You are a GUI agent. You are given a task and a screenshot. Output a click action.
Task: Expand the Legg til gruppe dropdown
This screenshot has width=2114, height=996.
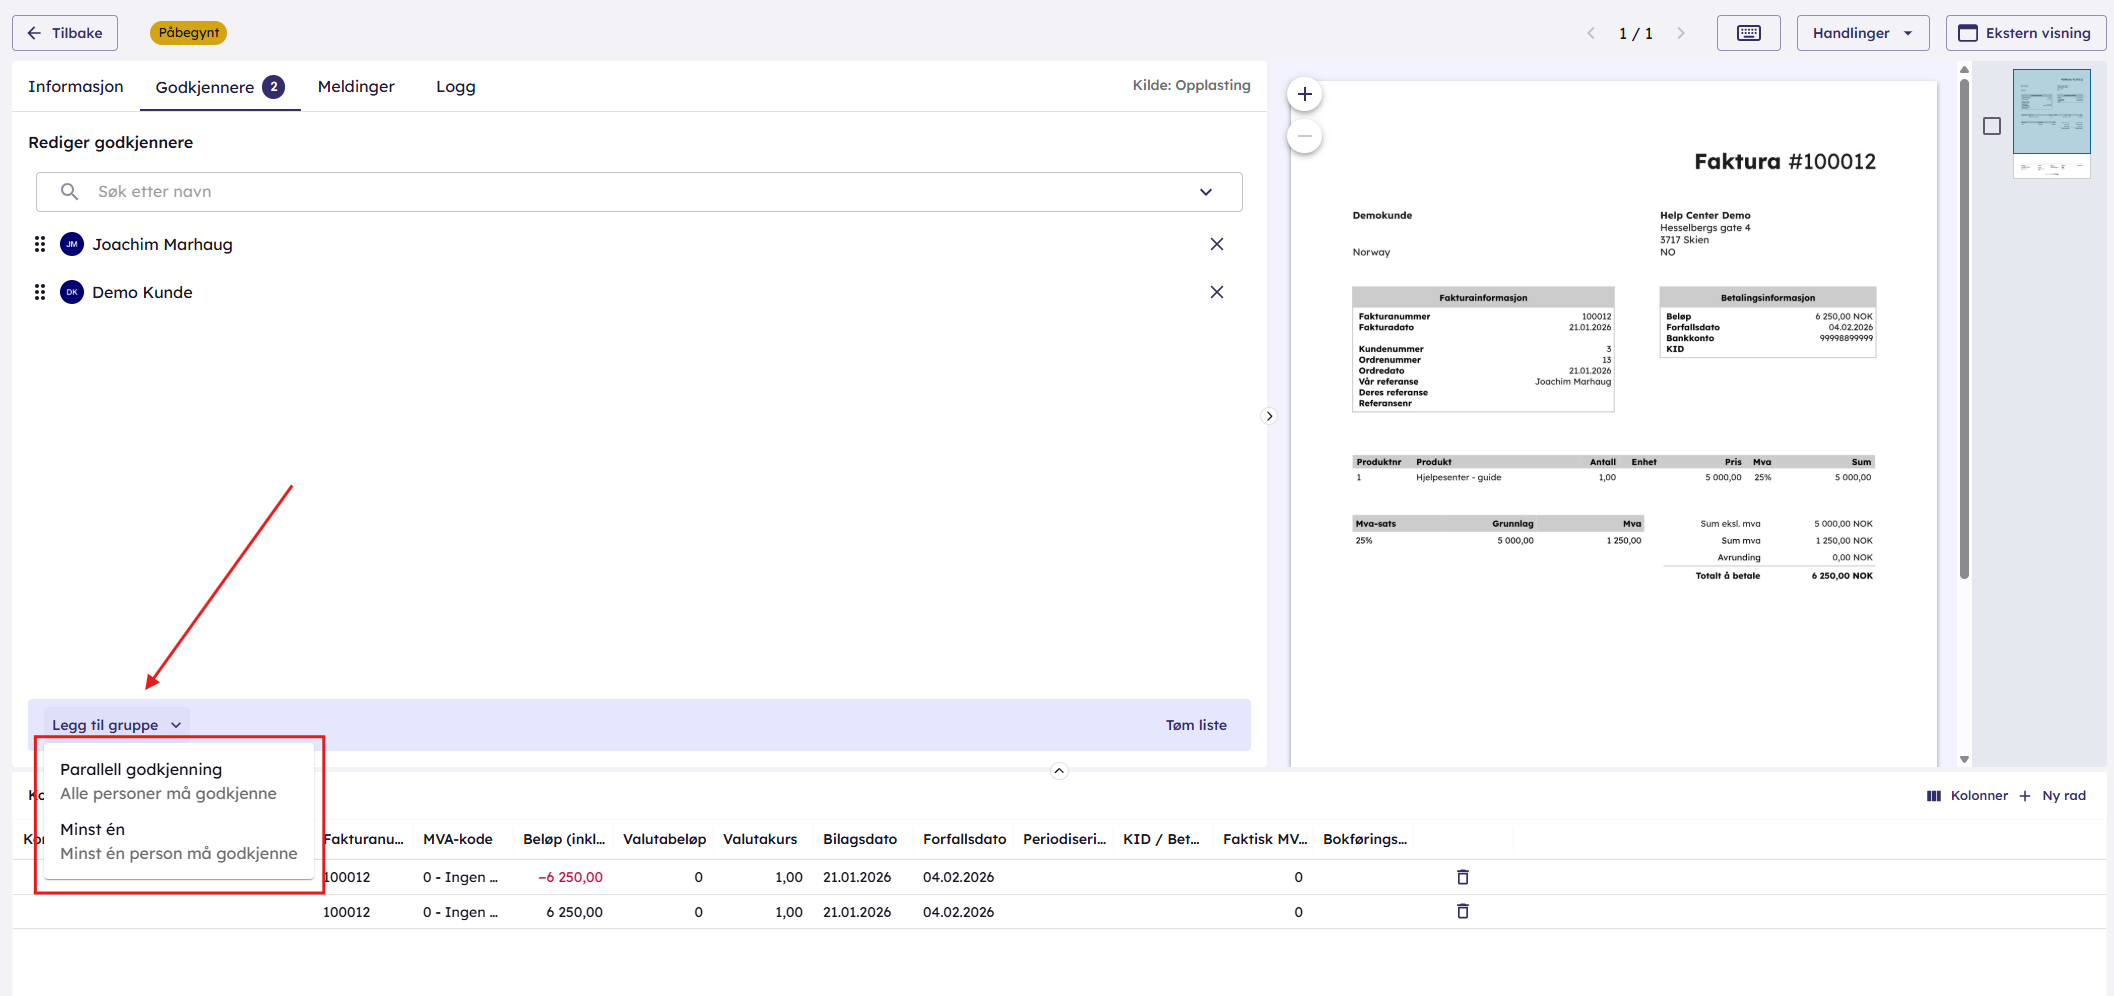coord(116,725)
